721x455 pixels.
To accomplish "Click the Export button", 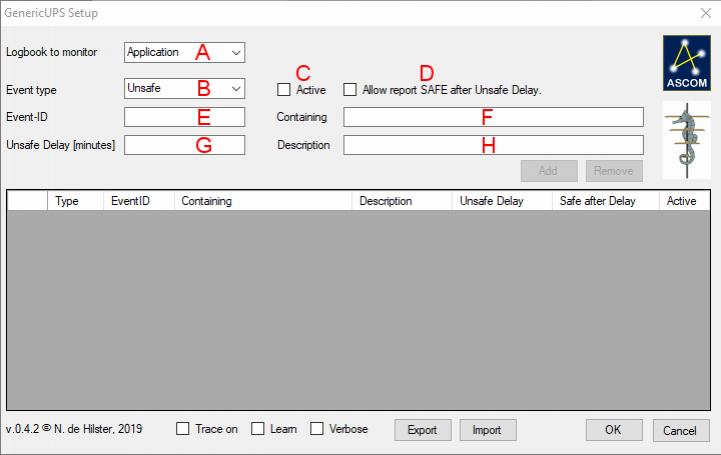I will tap(422, 430).
